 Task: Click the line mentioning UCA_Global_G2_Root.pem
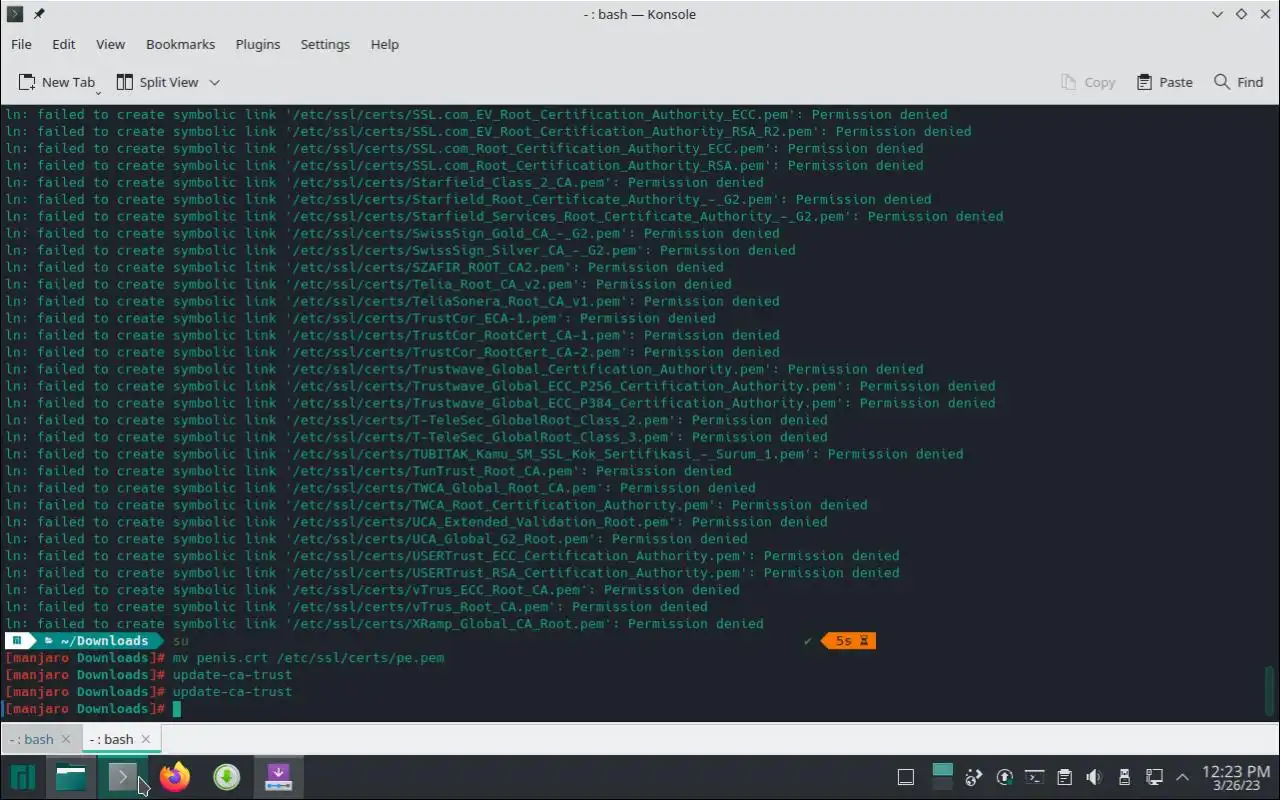376,539
